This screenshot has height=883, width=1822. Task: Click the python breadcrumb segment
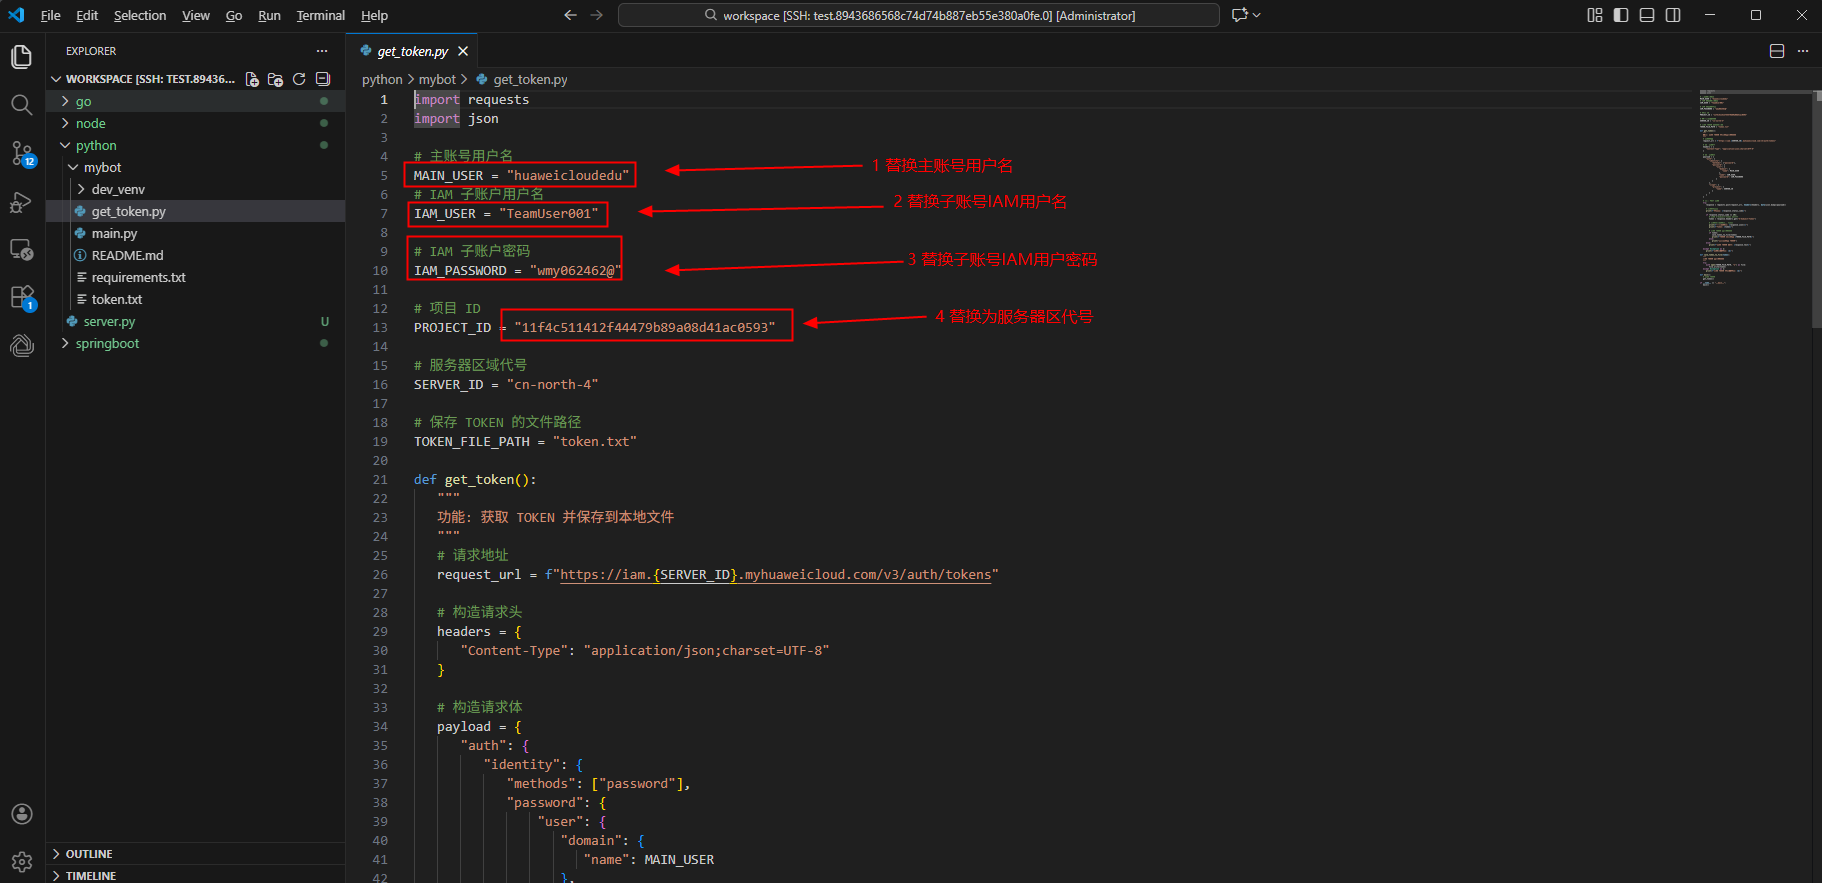coord(382,79)
